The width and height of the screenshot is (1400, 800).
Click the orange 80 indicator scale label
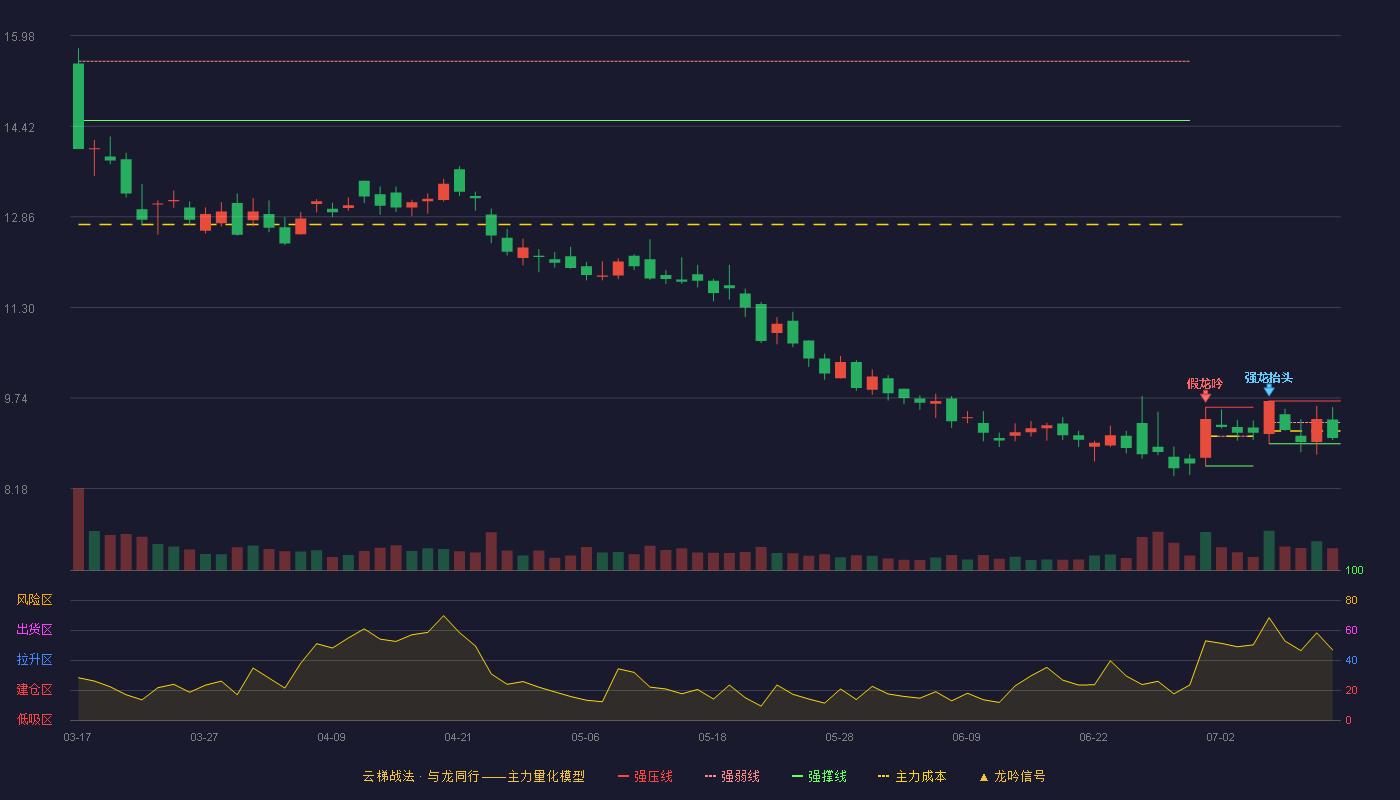point(1351,600)
